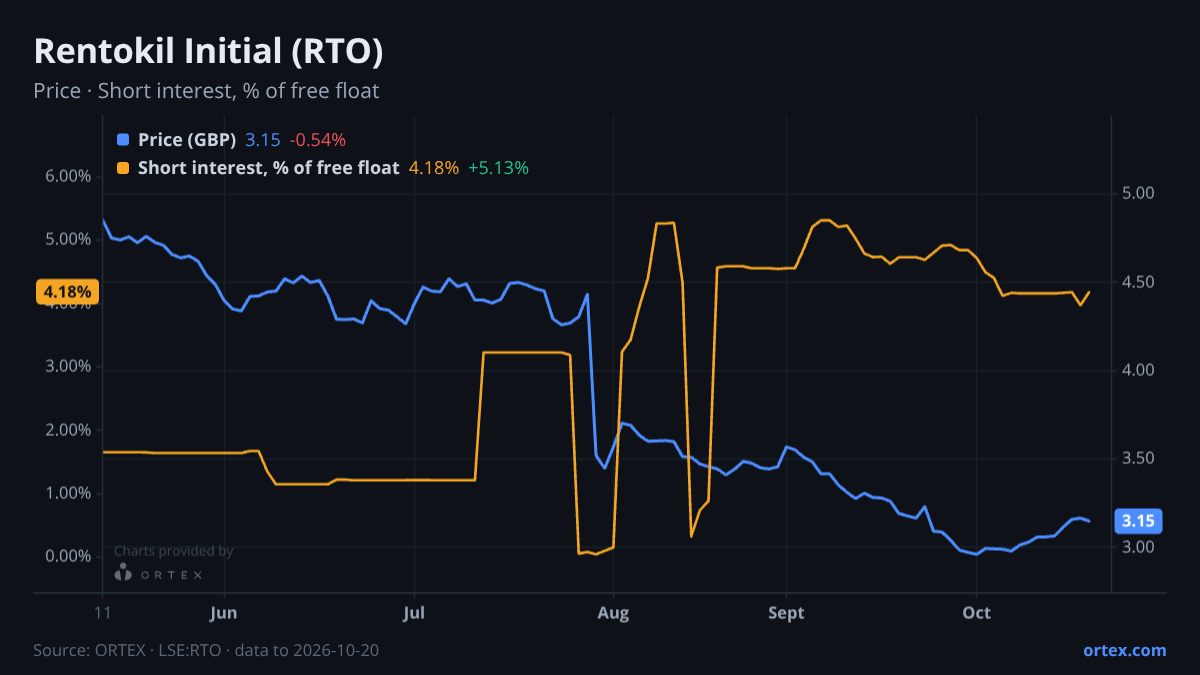Click the +5.13% short interest change
Screen dimensions: 1200x675
498,168
